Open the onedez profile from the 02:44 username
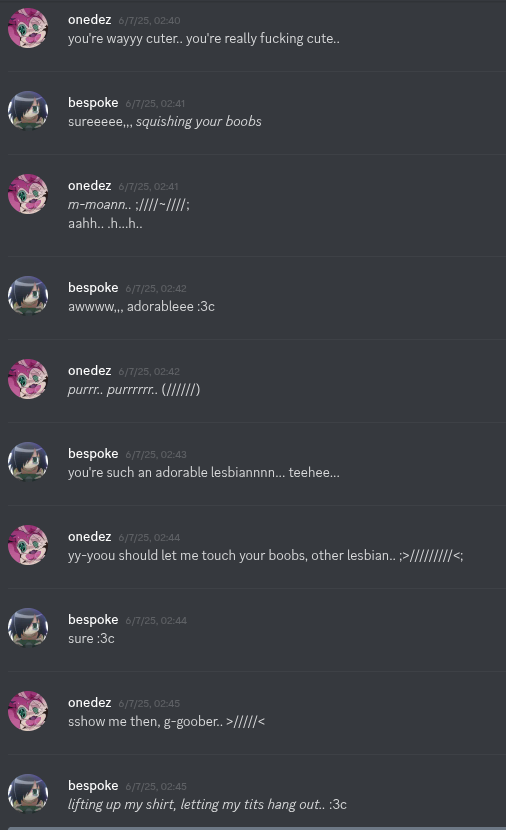Screen dimensions: 506x830 89,537
